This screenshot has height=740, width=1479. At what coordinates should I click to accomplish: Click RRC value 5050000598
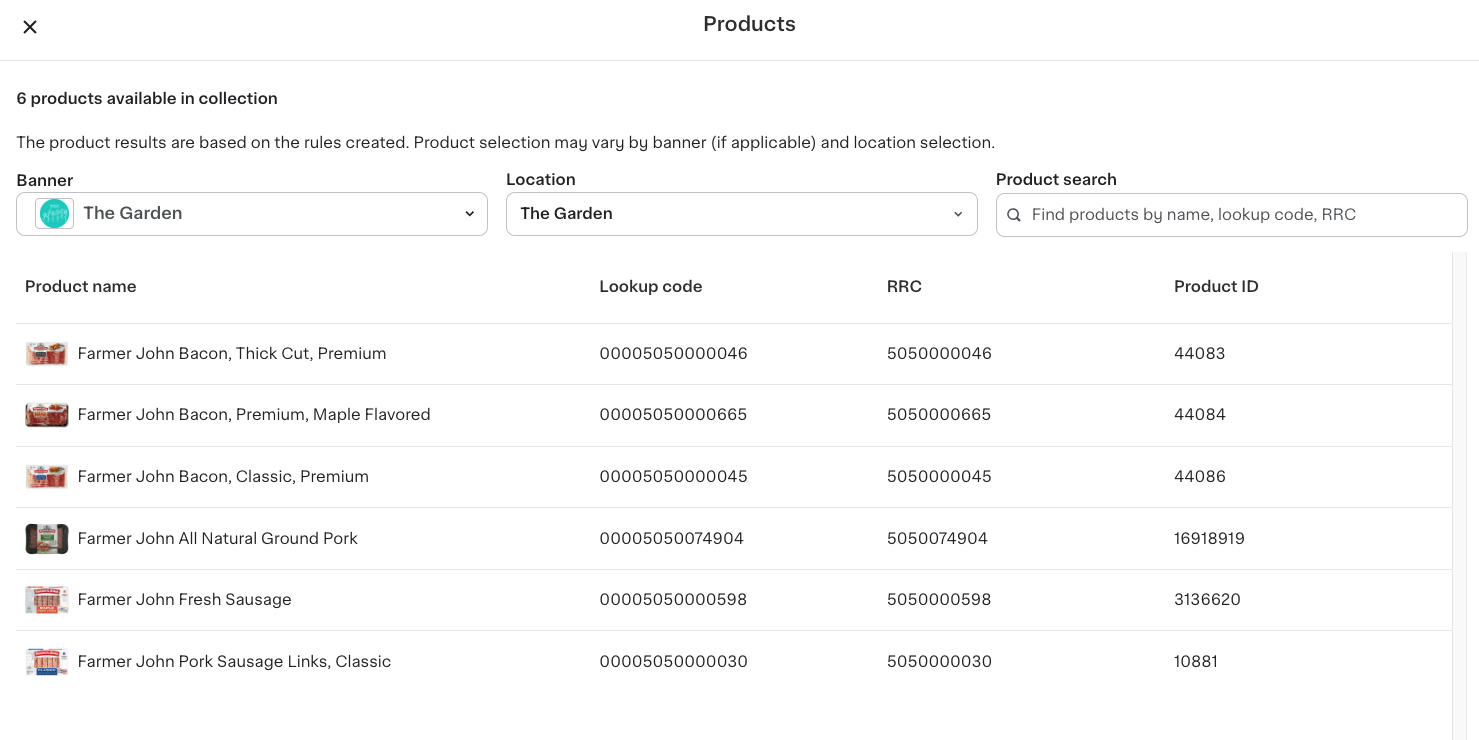tap(939, 600)
